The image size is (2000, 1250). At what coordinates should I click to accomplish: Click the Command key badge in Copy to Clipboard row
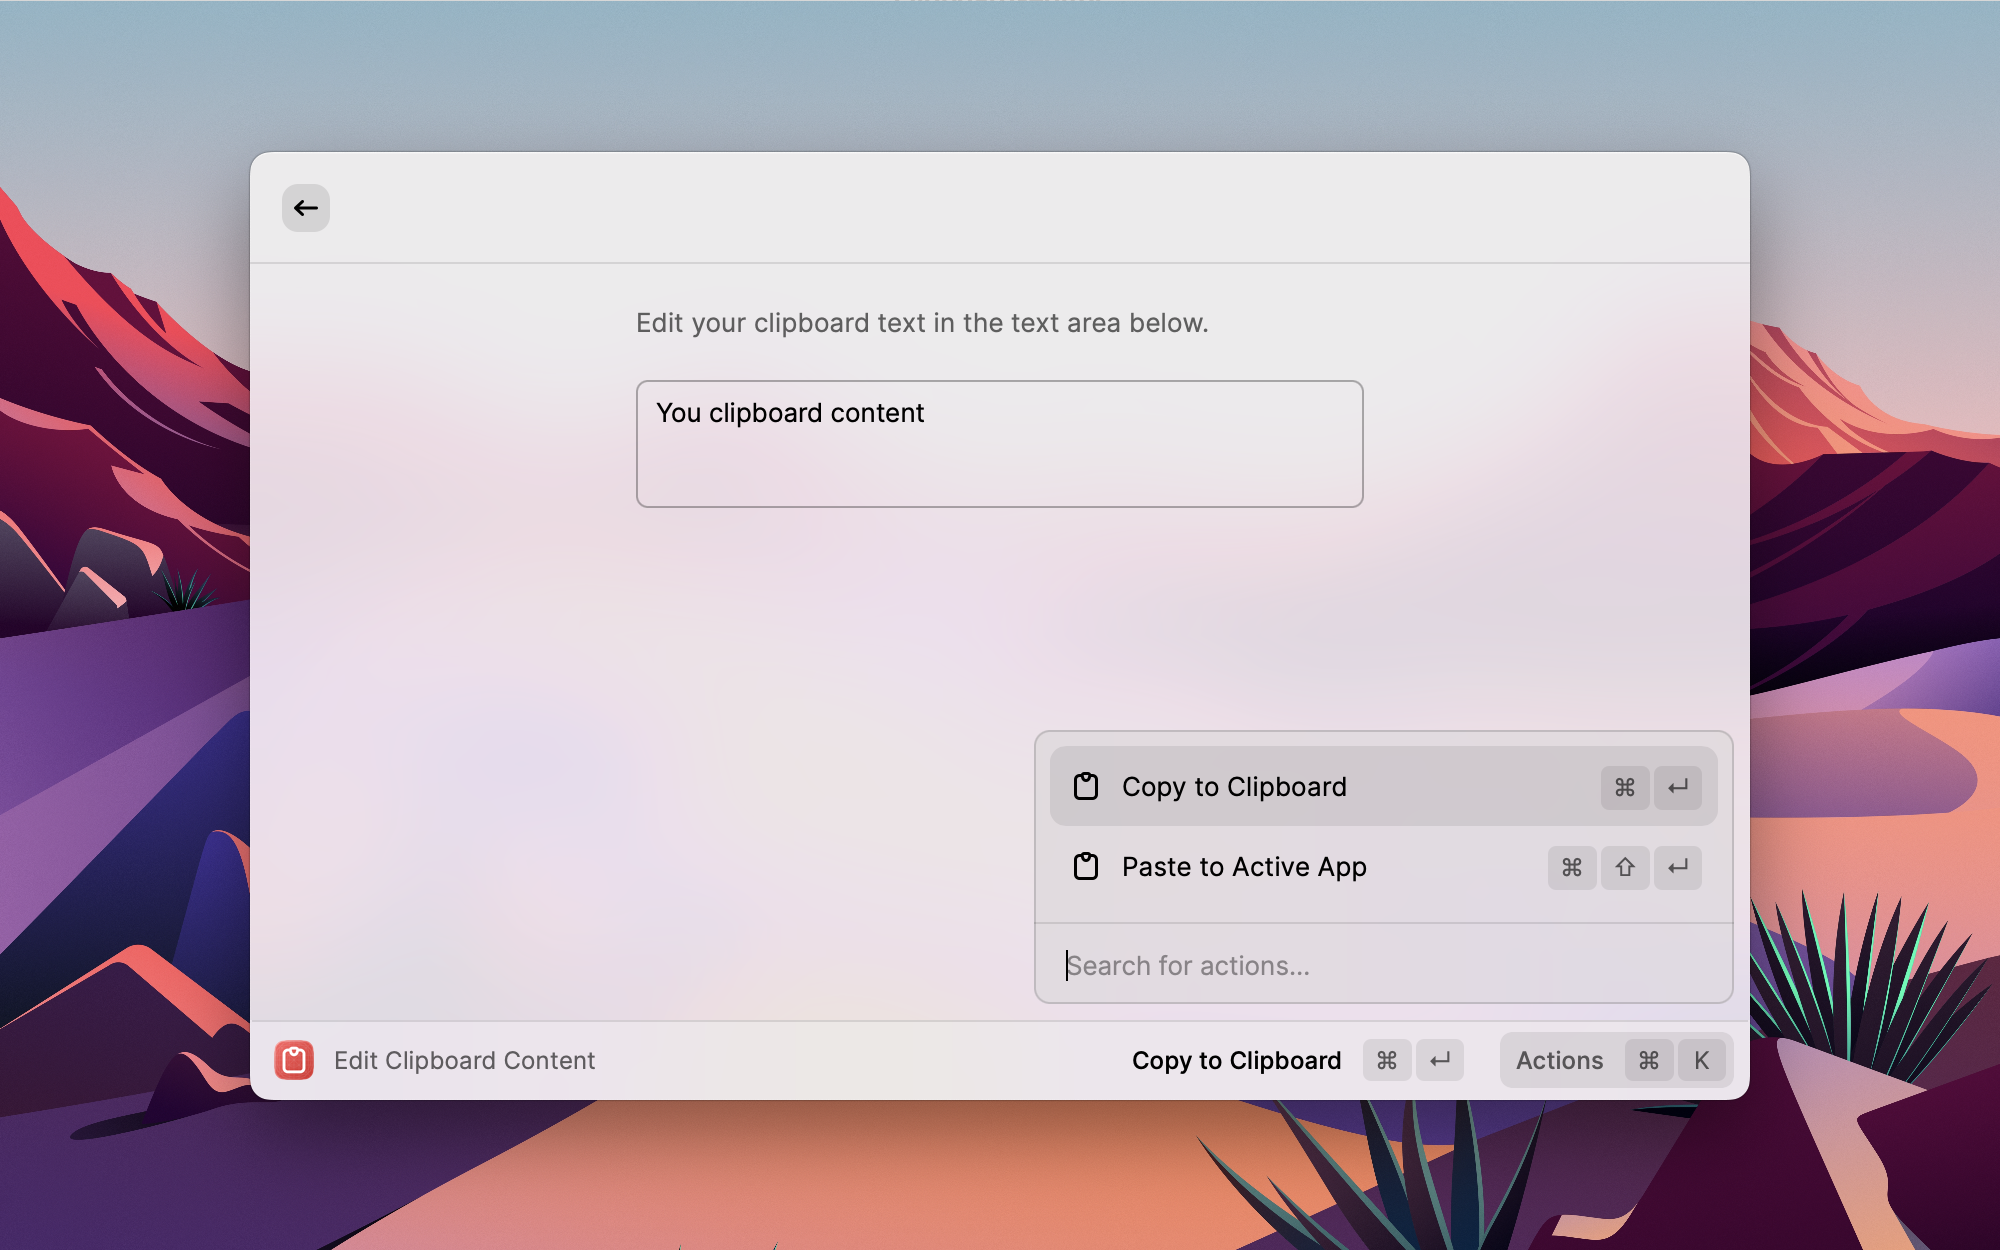1625,787
